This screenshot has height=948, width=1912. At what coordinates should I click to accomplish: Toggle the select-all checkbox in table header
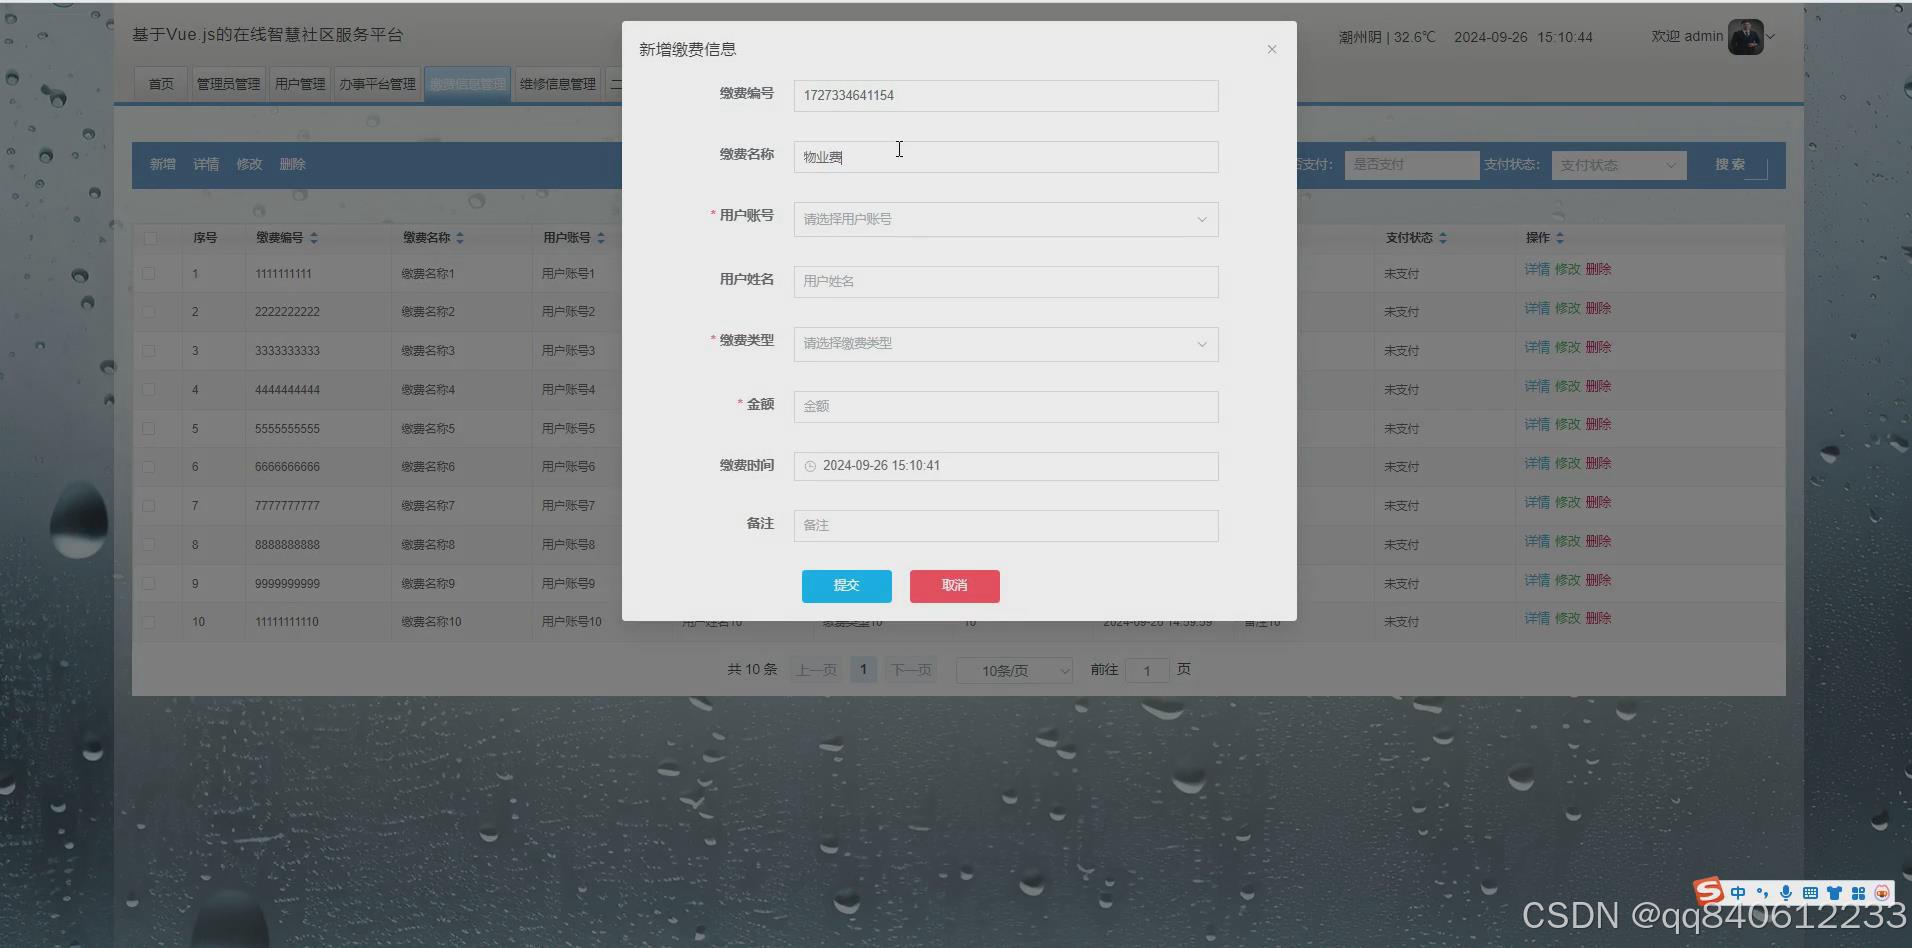click(x=150, y=238)
